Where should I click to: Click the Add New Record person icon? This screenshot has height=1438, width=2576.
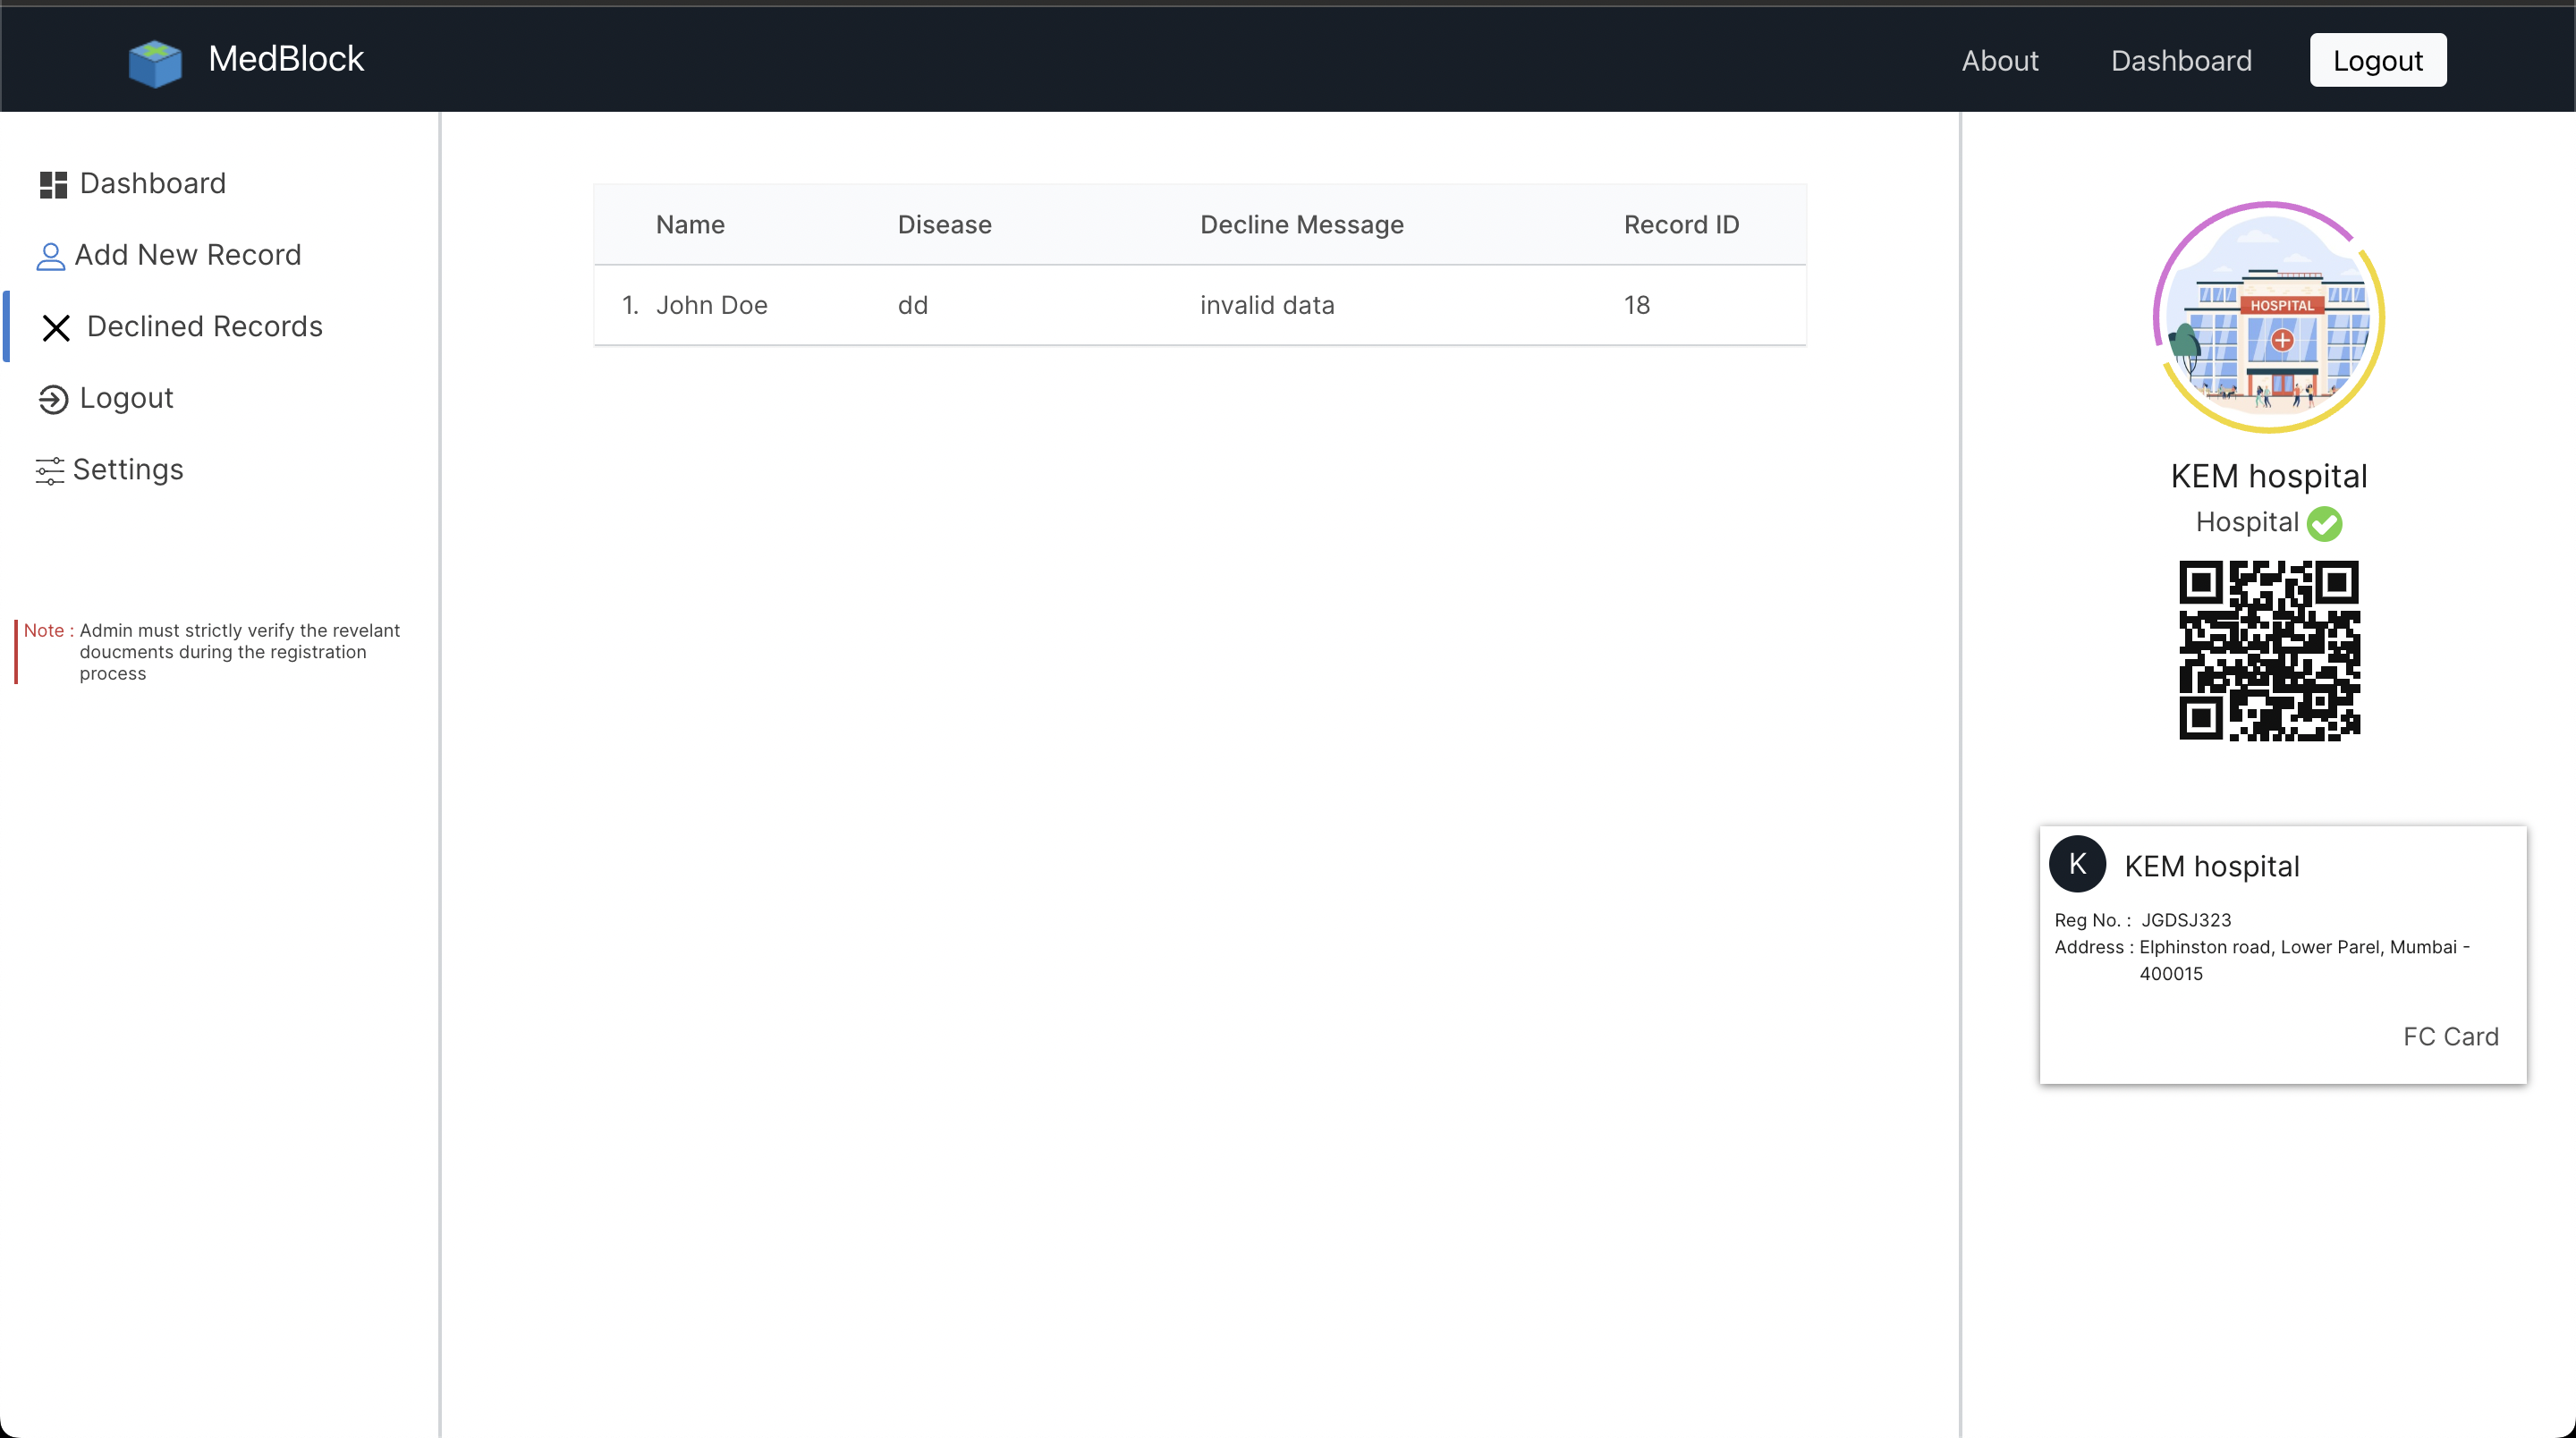coord(50,256)
